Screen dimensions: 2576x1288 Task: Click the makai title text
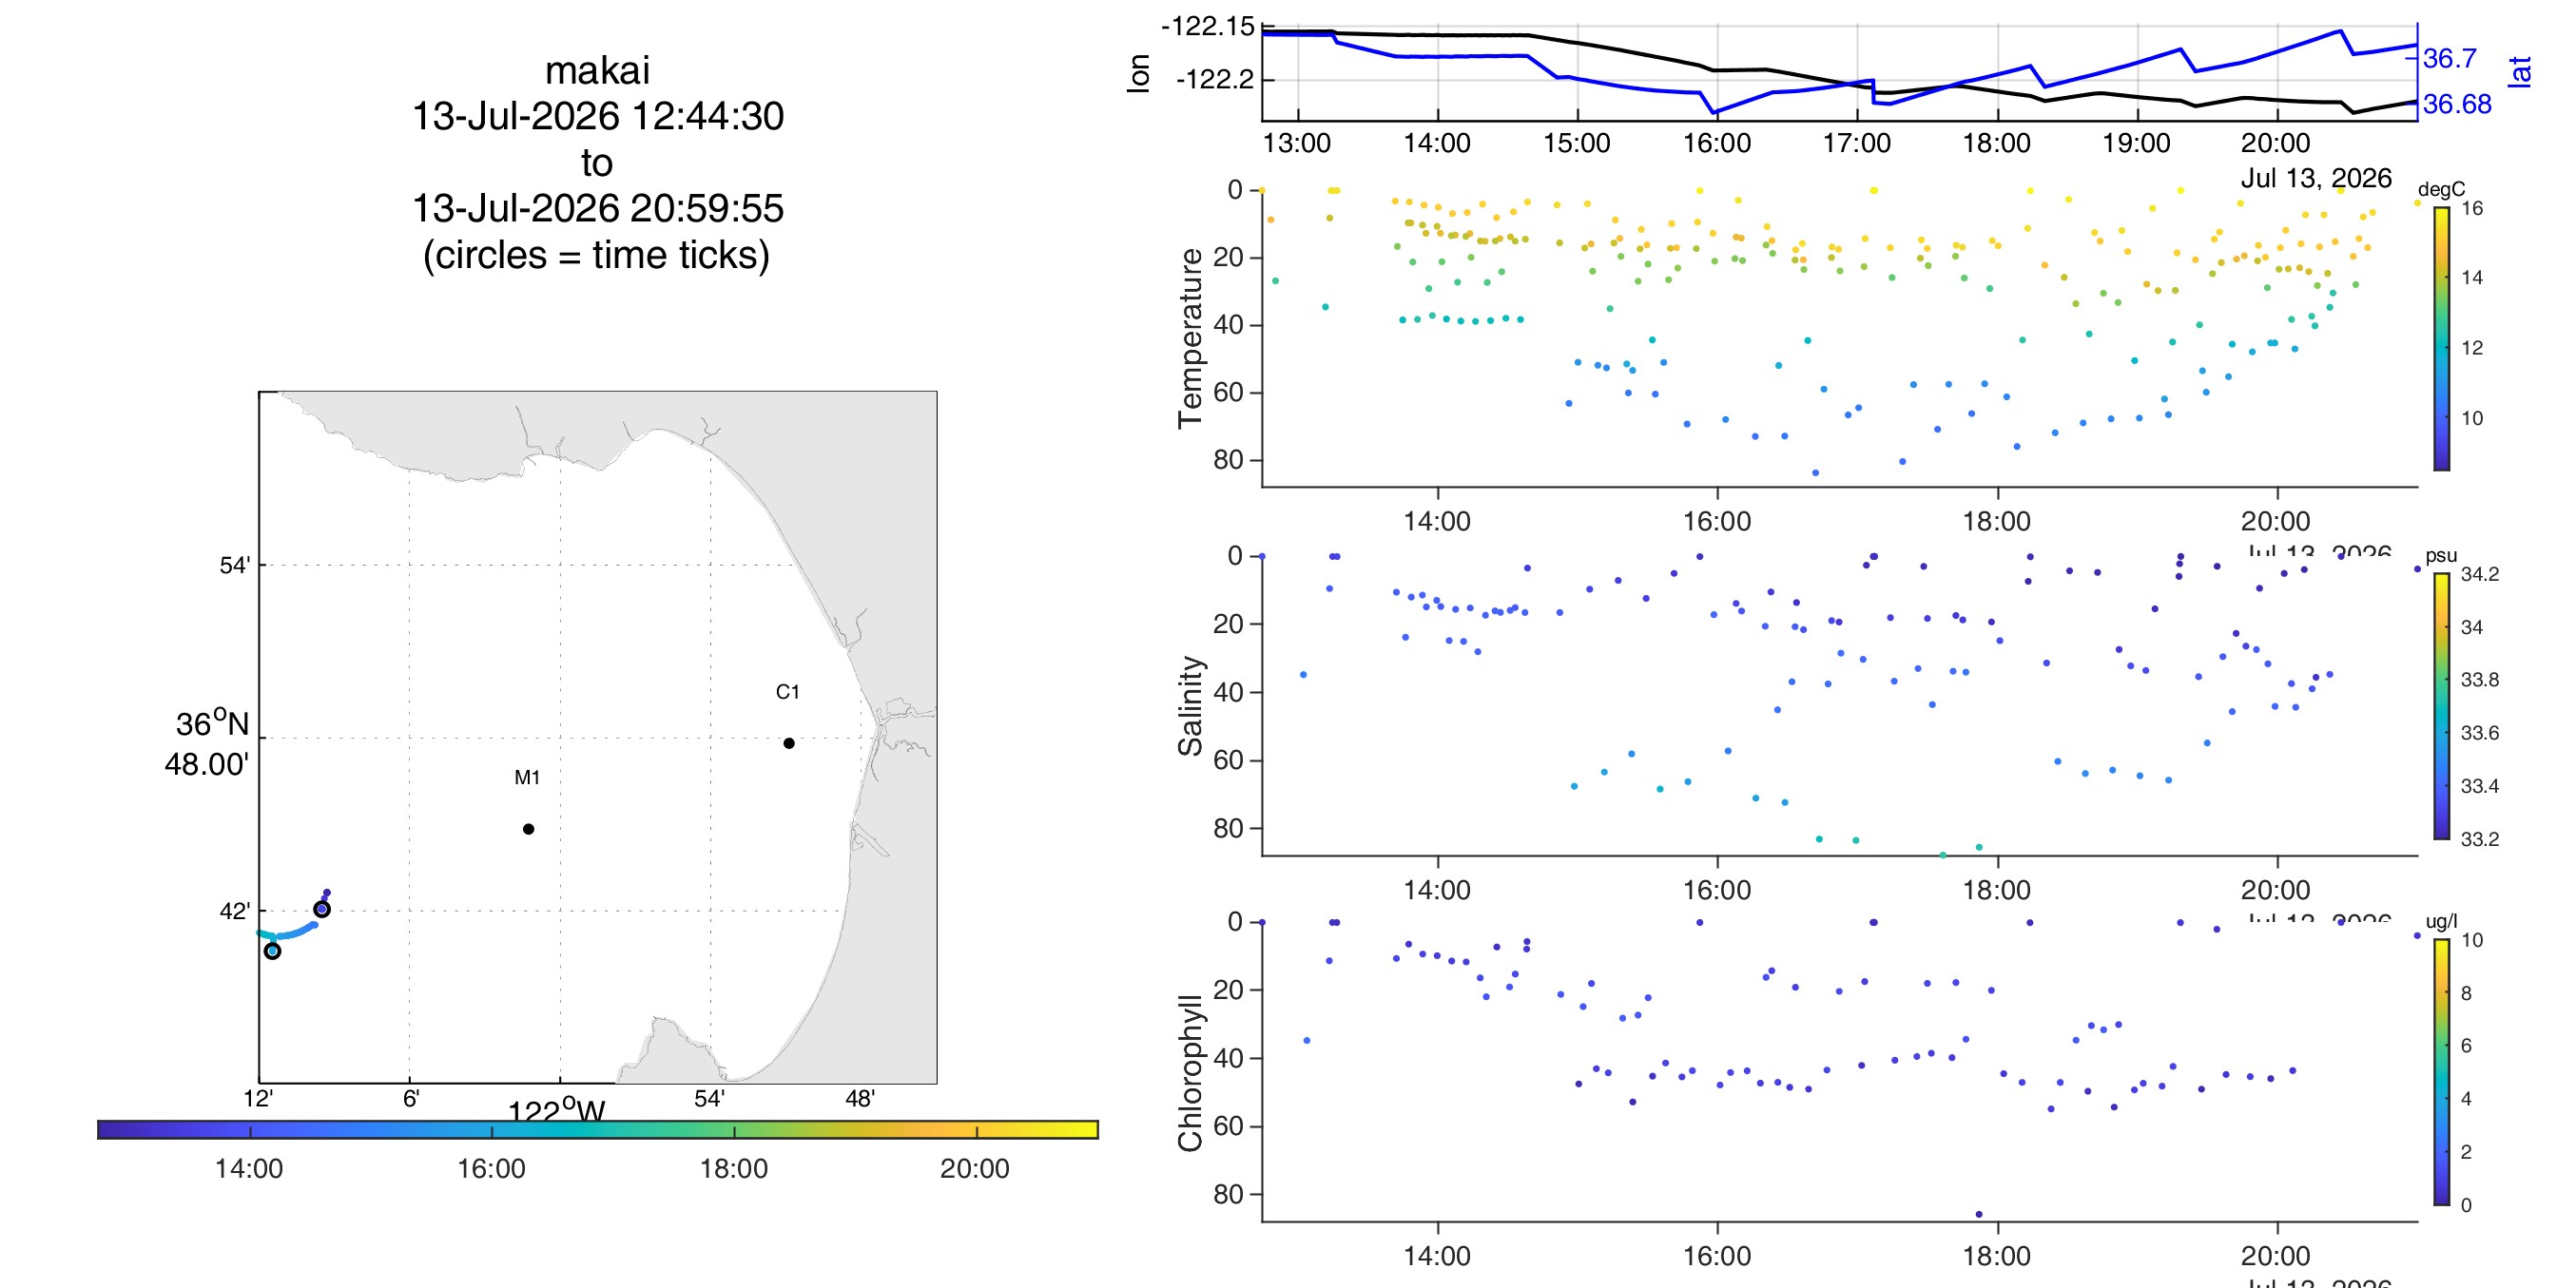click(x=597, y=70)
